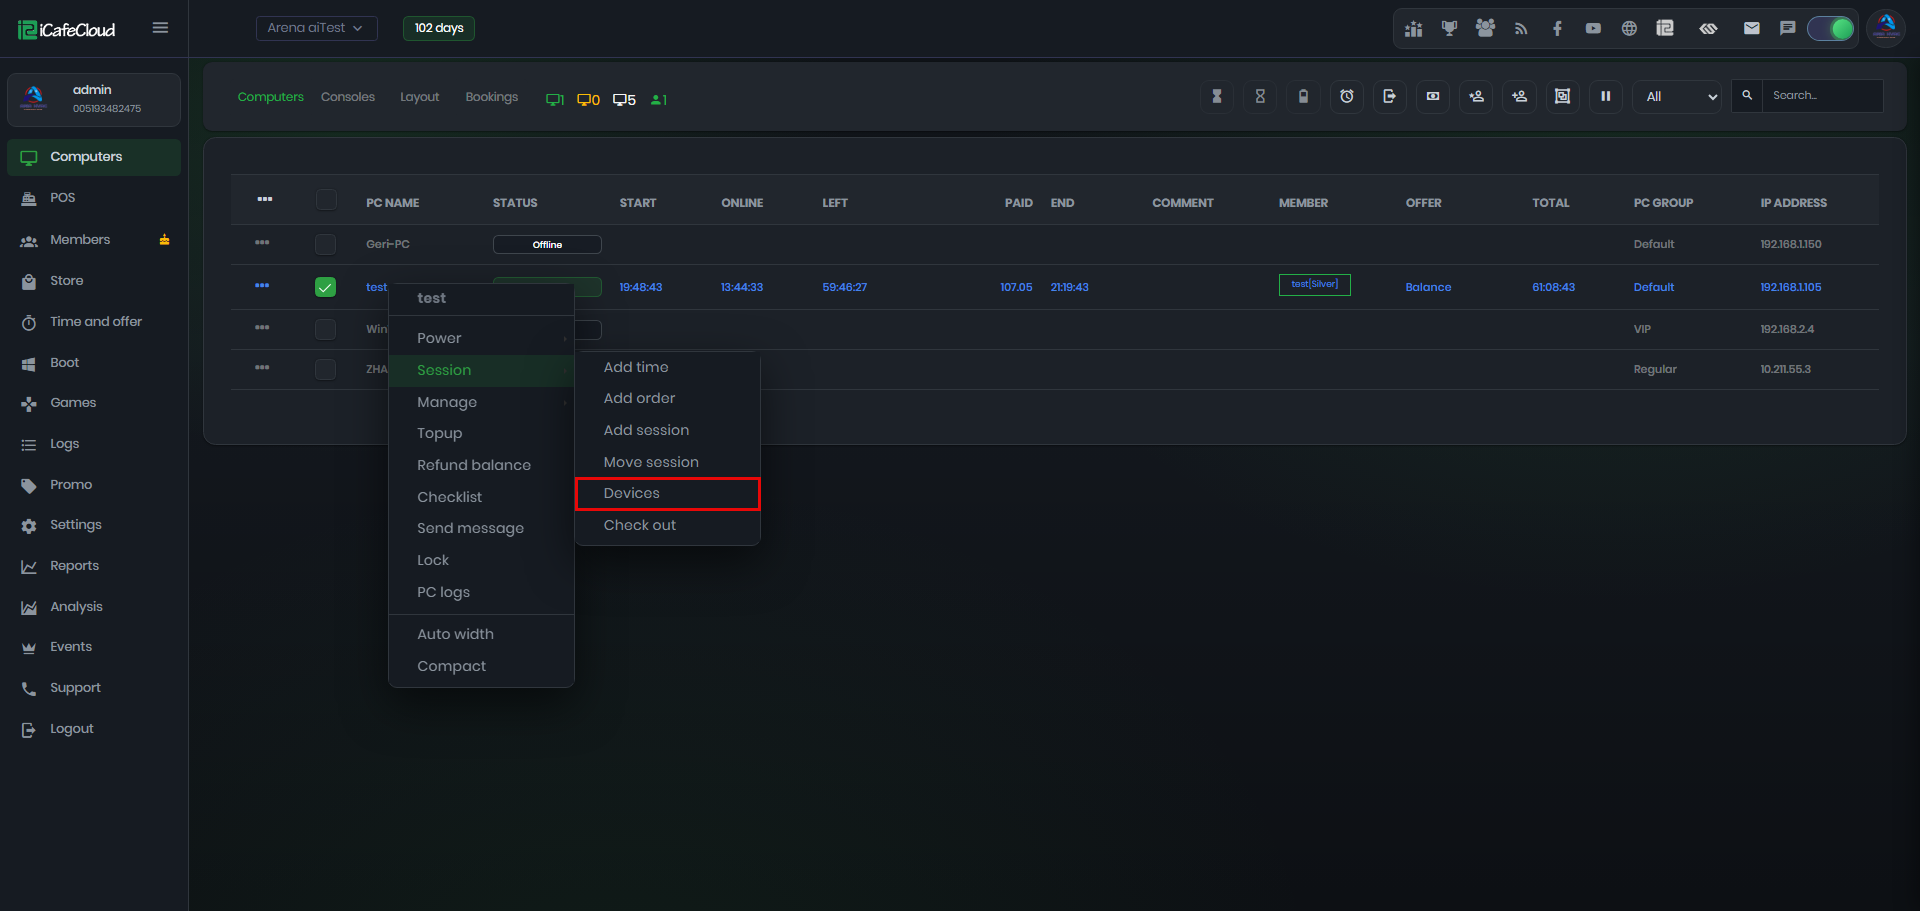This screenshot has height=911, width=1920.
Task: Select Move session in the submenu
Action: pyautogui.click(x=667, y=462)
